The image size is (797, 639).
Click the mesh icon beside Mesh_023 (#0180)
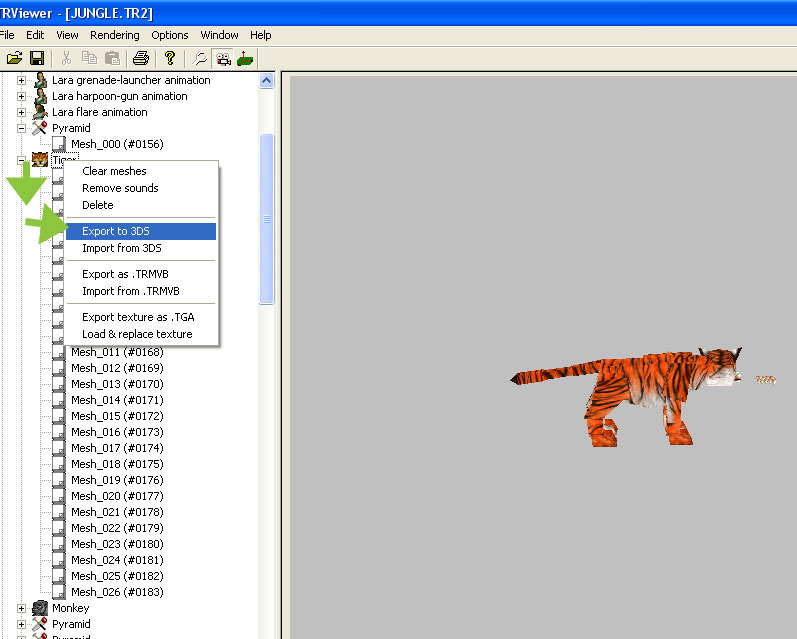tap(59, 544)
